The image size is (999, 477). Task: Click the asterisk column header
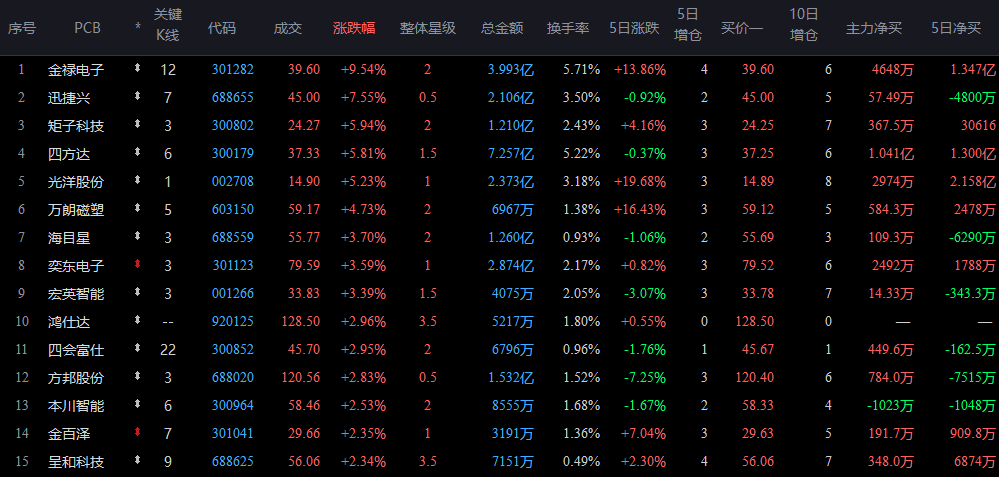(138, 28)
